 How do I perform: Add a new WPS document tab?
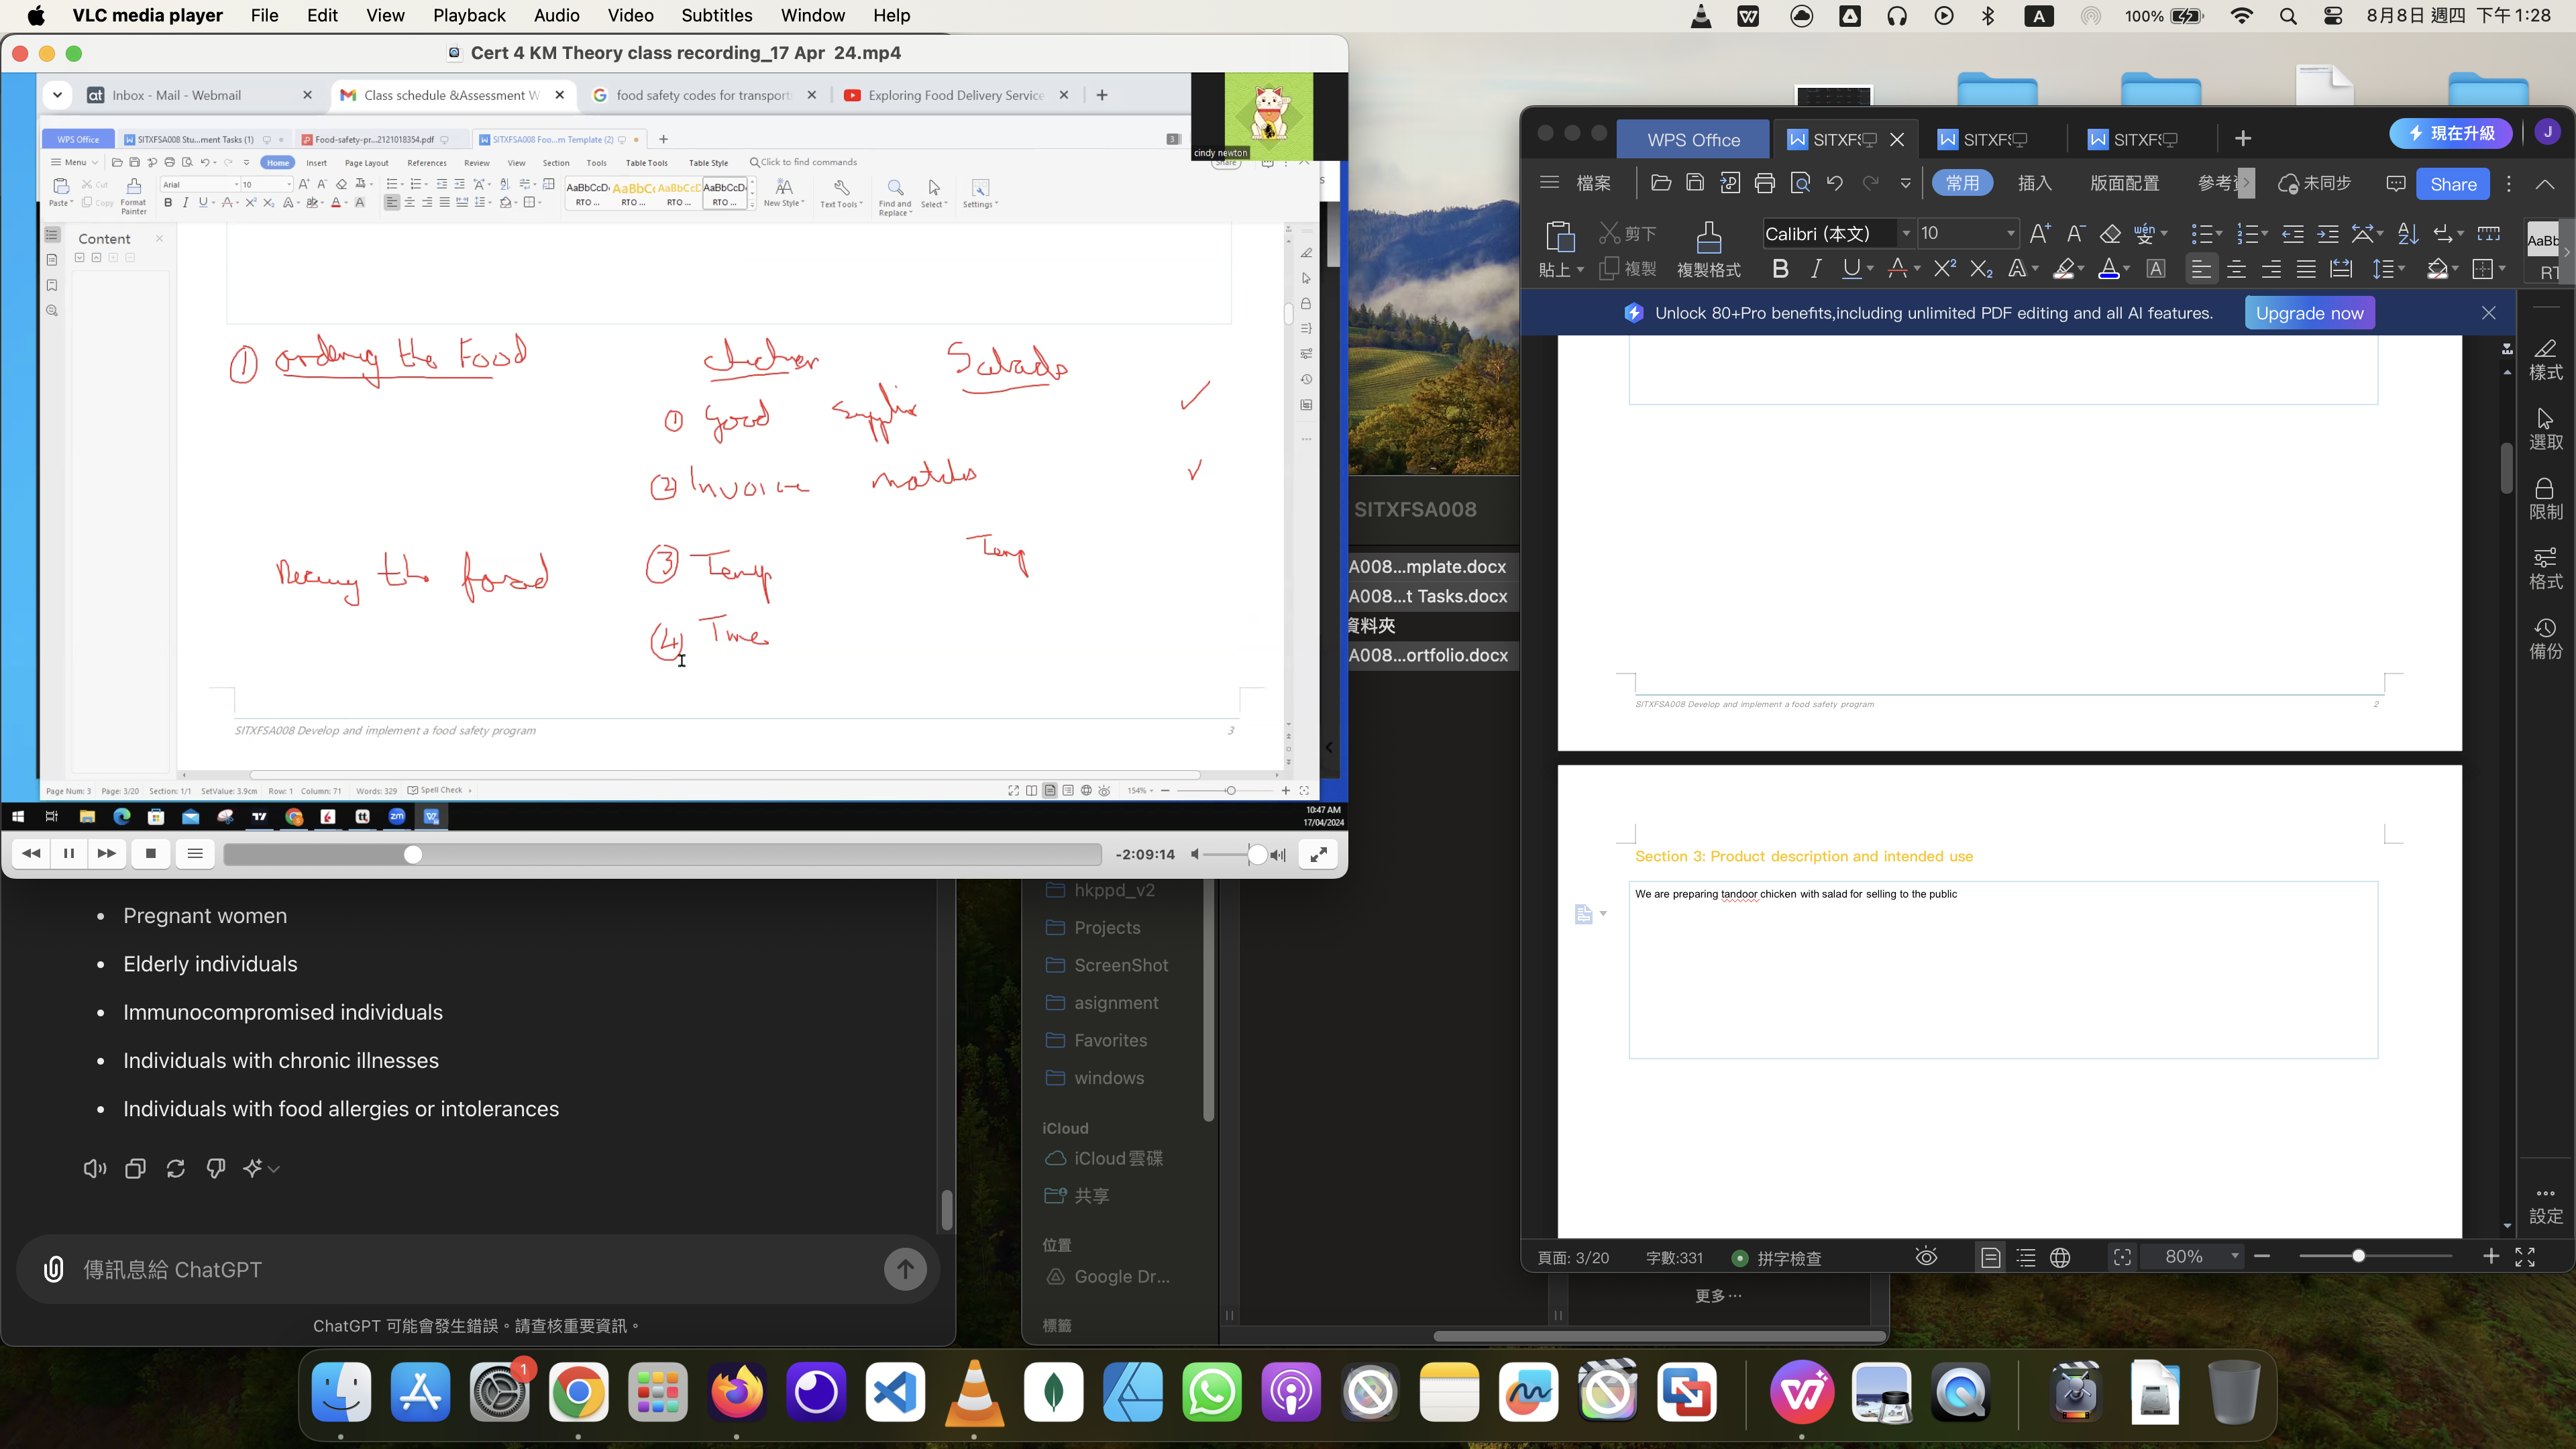coord(2242,139)
